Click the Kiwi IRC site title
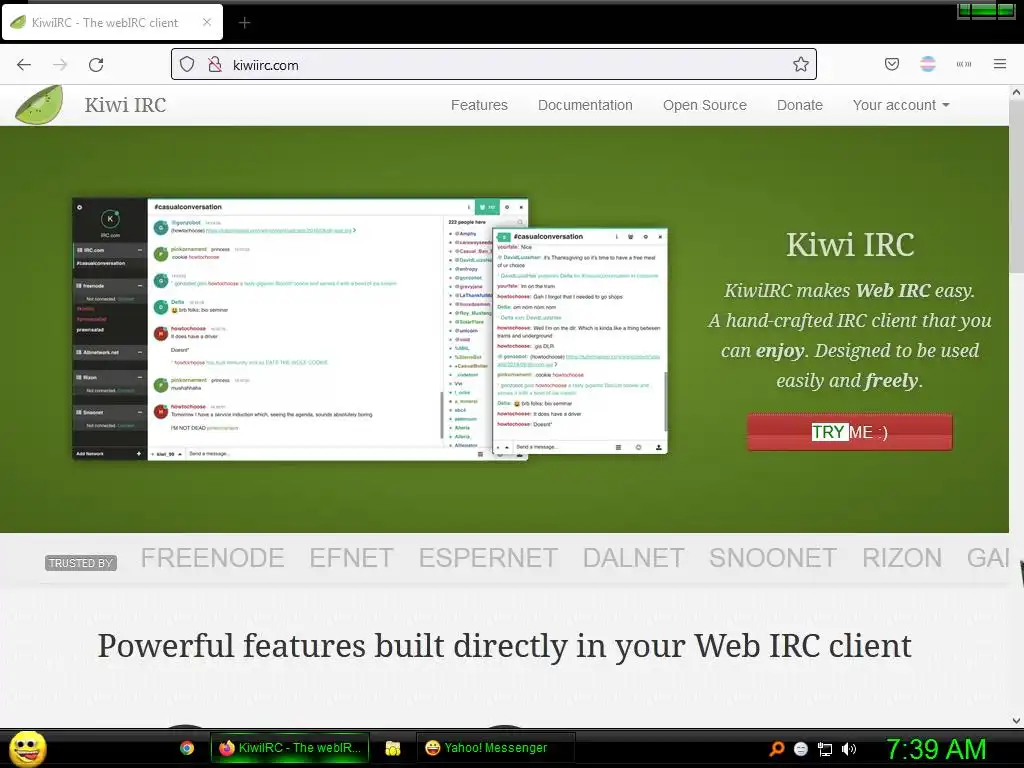This screenshot has width=1024, height=768. [x=125, y=105]
